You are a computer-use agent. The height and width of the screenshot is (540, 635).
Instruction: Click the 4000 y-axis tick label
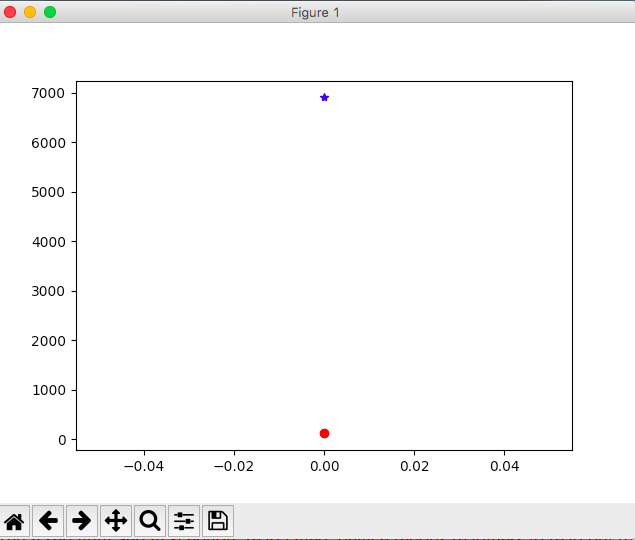(48, 242)
